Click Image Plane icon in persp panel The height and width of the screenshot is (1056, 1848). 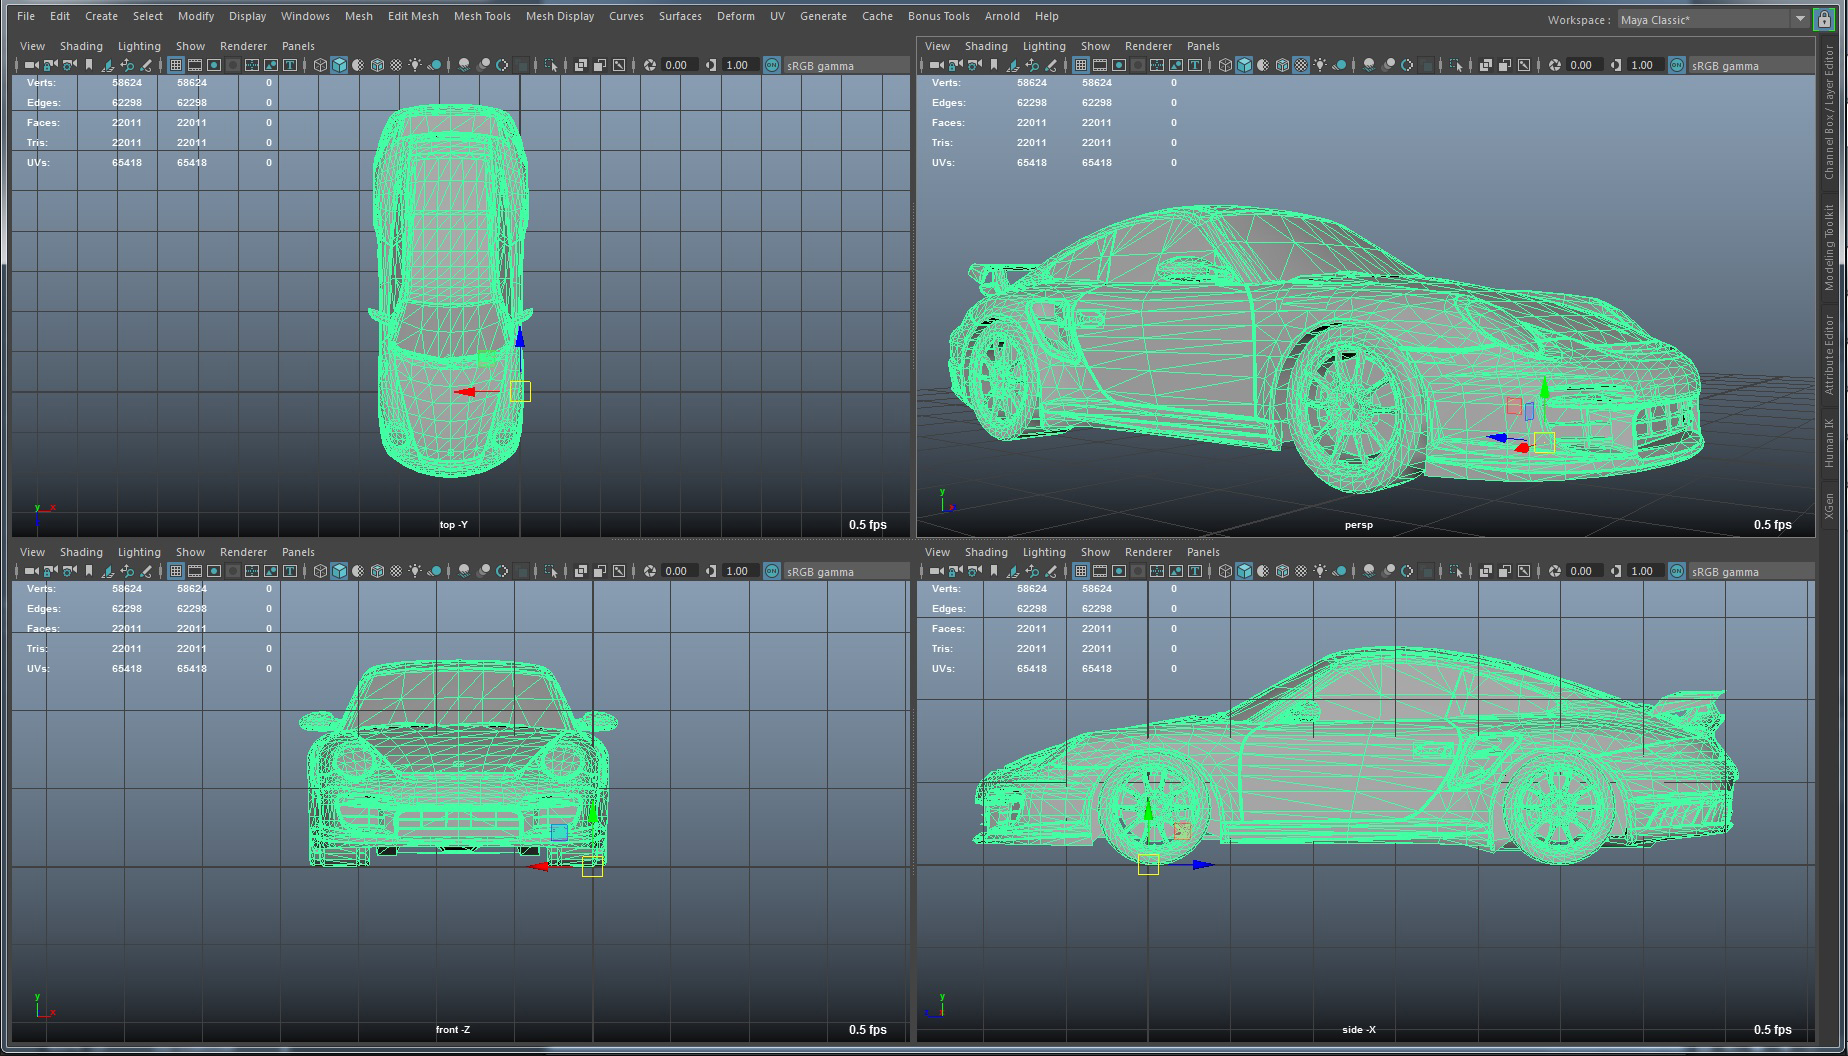tap(1012, 65)
